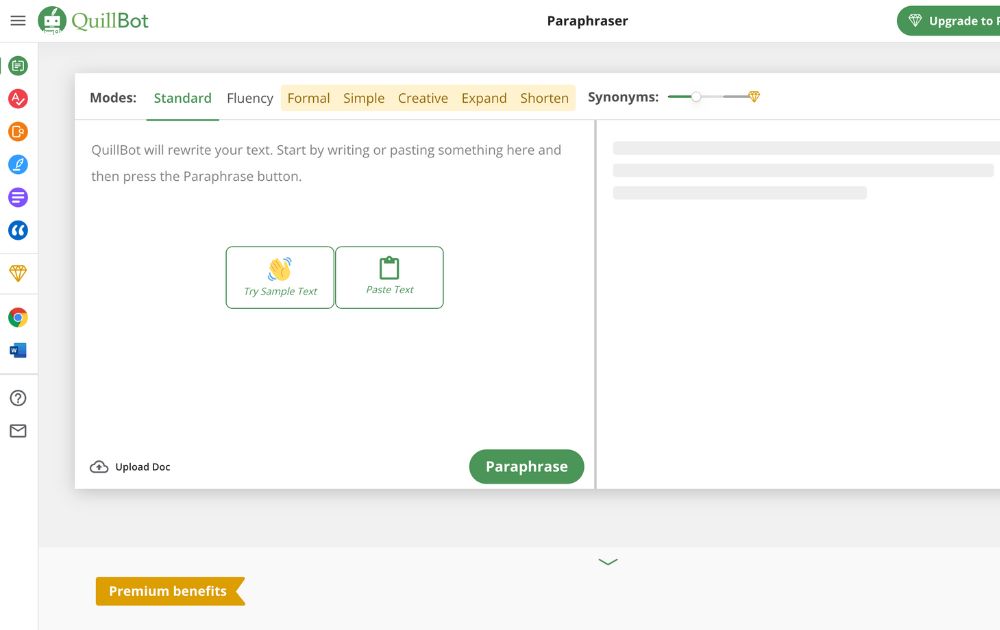
Task: Click the Paraphraser page title
Action: click(x=587, y=21)
